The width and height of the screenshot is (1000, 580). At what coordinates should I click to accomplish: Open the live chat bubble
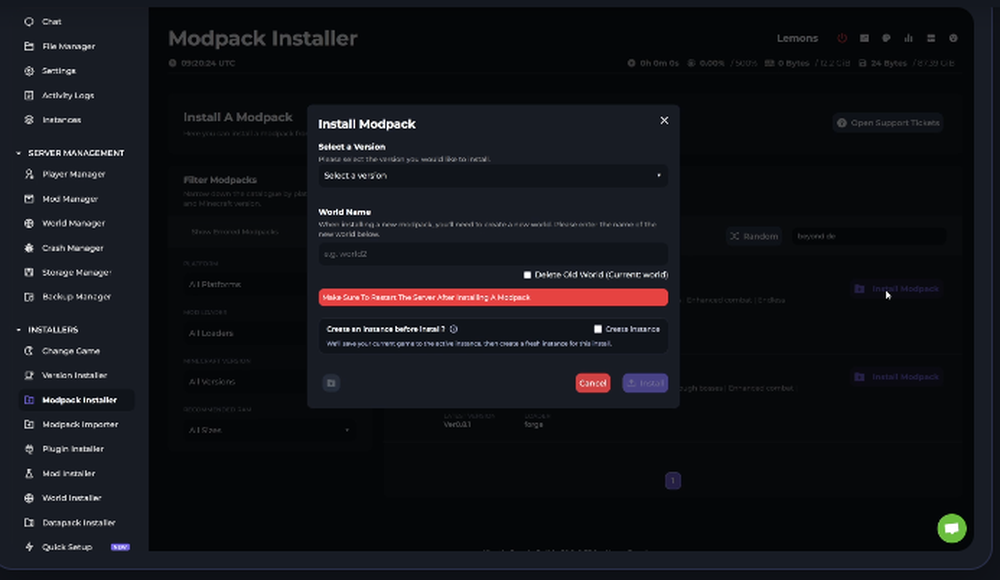951,528
